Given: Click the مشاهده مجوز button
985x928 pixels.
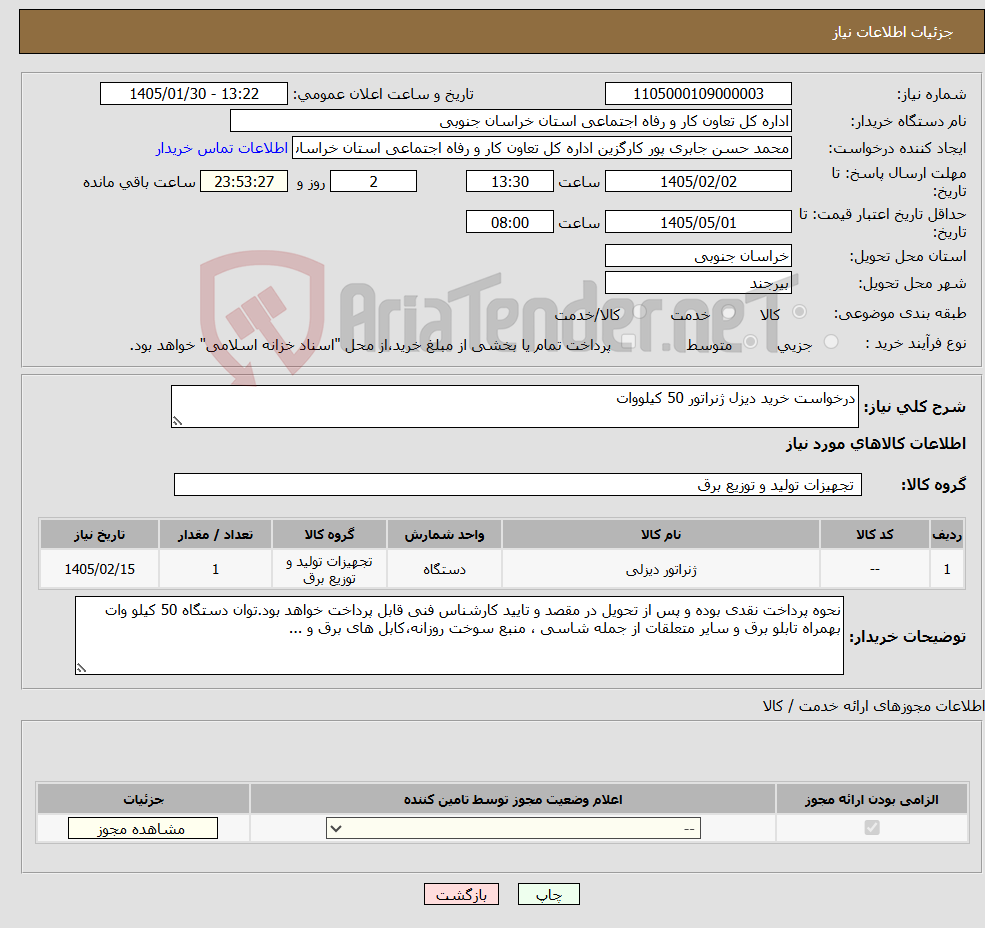Looking at the screenshot, I should pyautogui.click(x=143, y=828).
